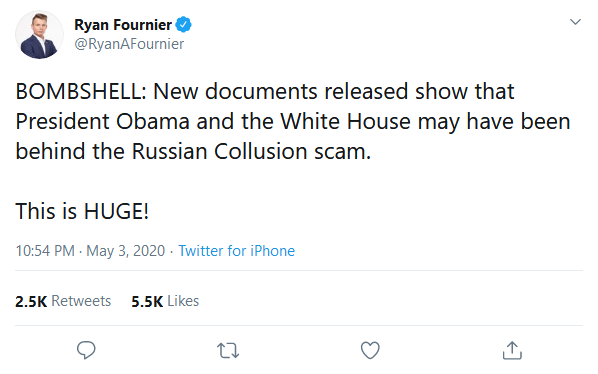Click the 'Likes' label word
This screenshot has width=598, height=374.
[183, 301]
